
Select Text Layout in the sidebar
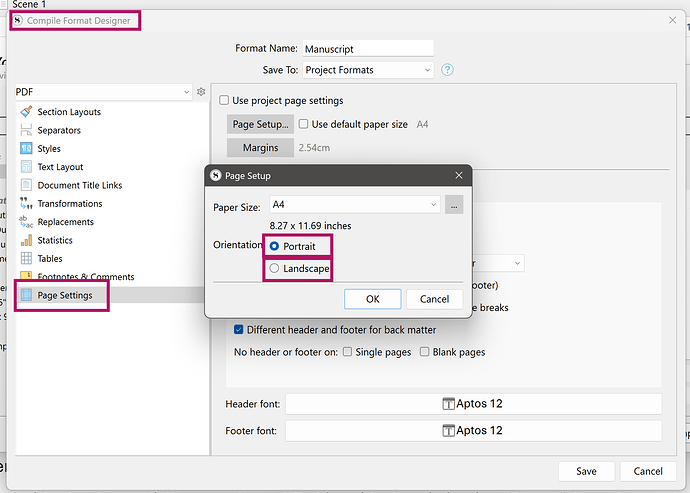click(60, 167)
